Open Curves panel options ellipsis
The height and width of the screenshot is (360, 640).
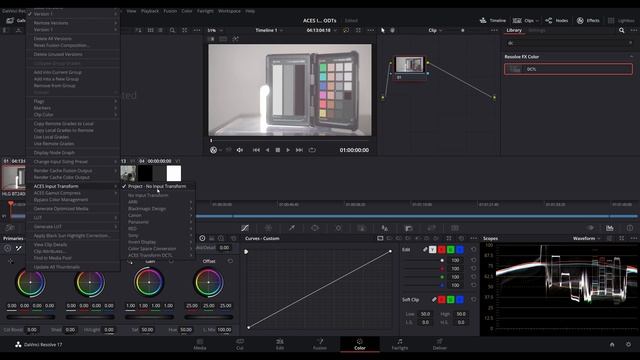[x=473, y=238]
